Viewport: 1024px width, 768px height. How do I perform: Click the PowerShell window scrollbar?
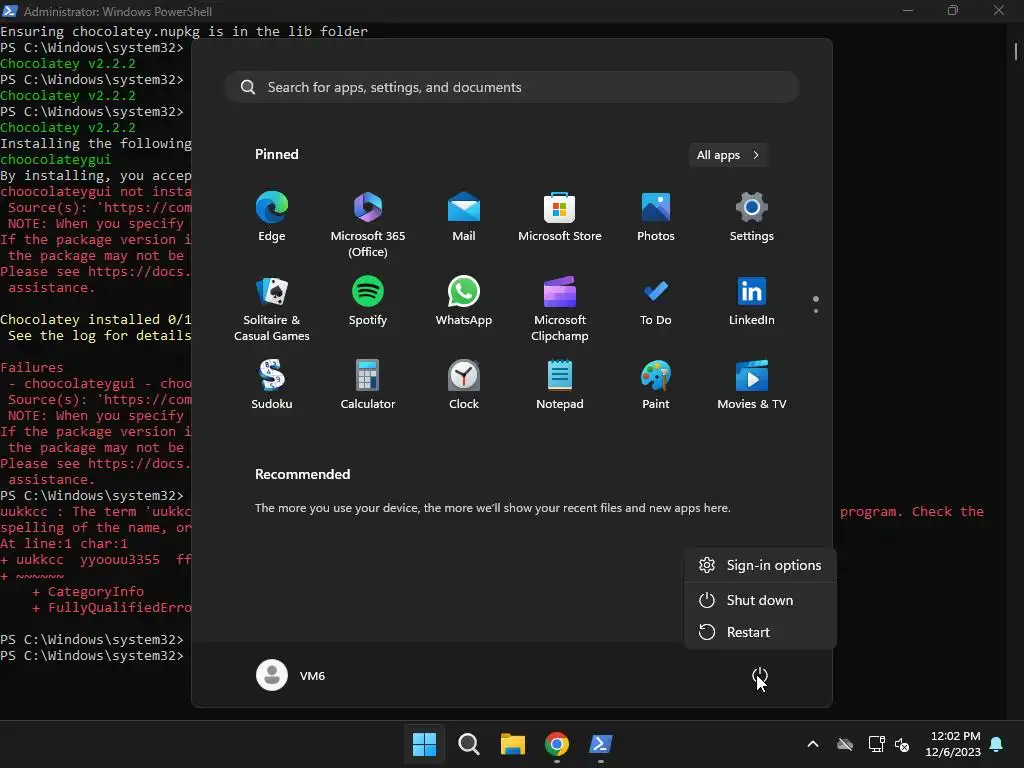coord(1016,51)
